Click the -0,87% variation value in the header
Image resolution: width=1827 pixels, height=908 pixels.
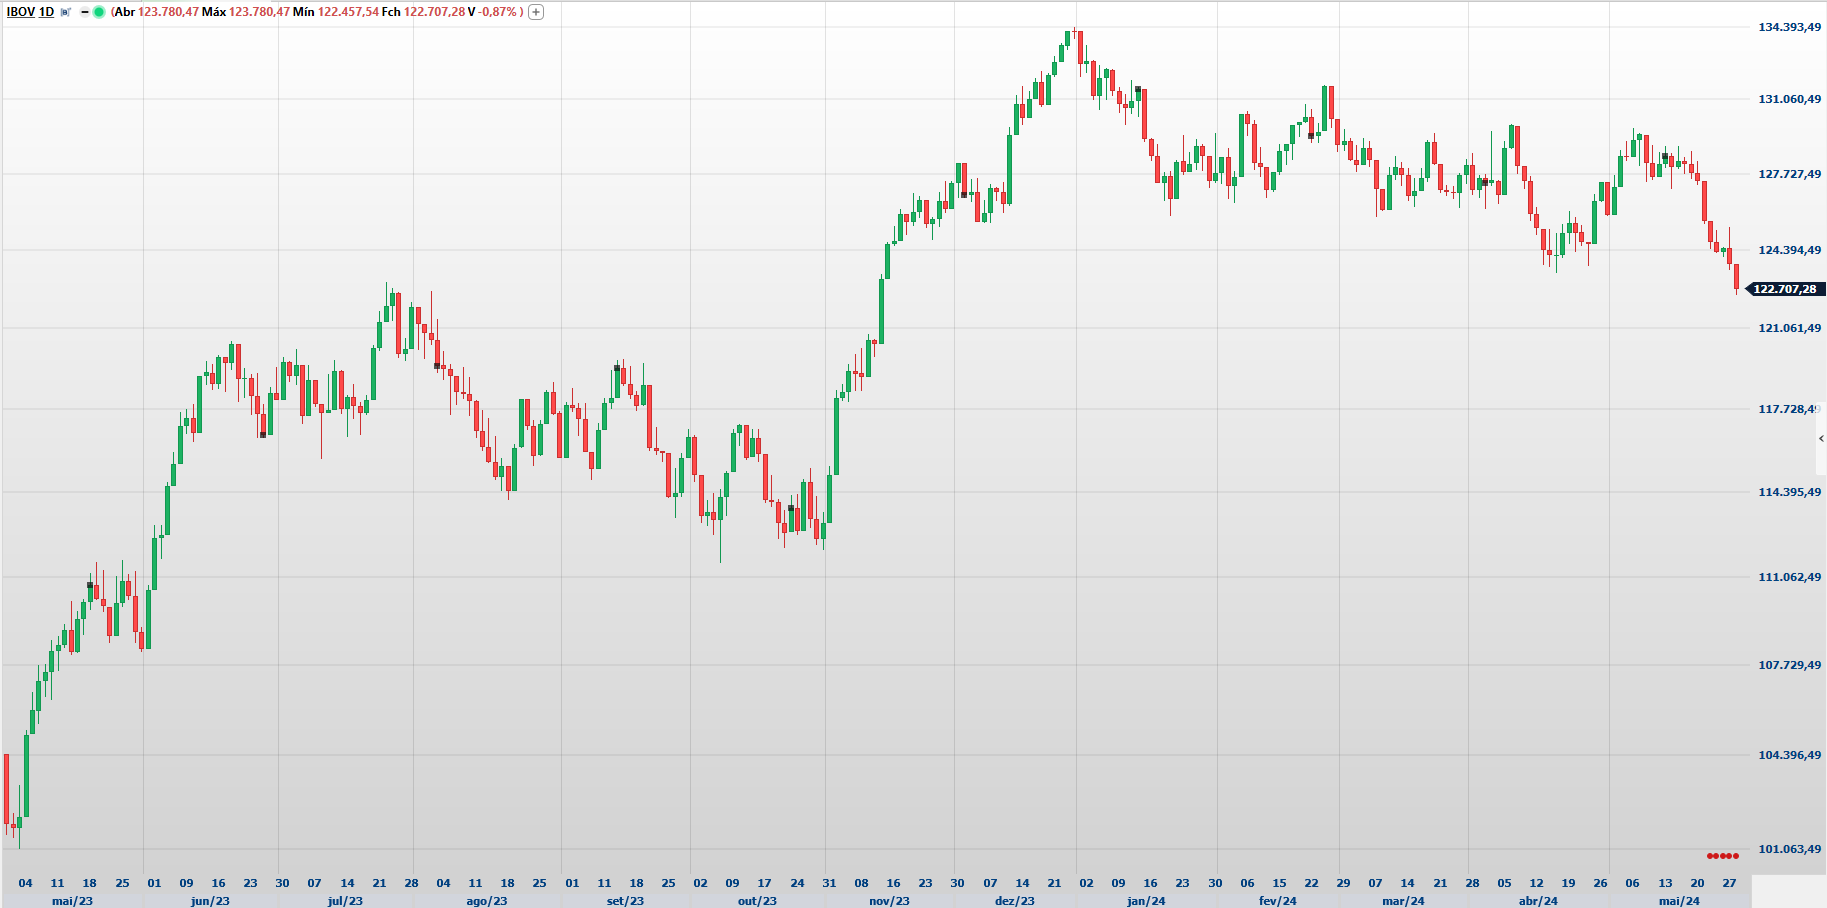click(497, 12)
